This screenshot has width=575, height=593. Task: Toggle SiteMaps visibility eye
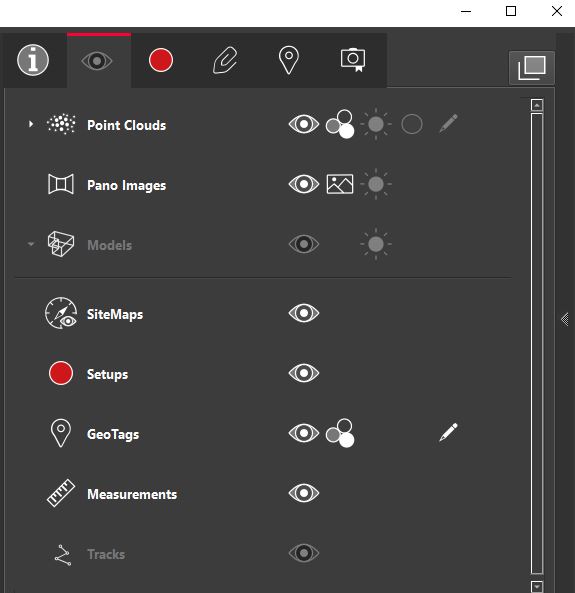point(304,313)
